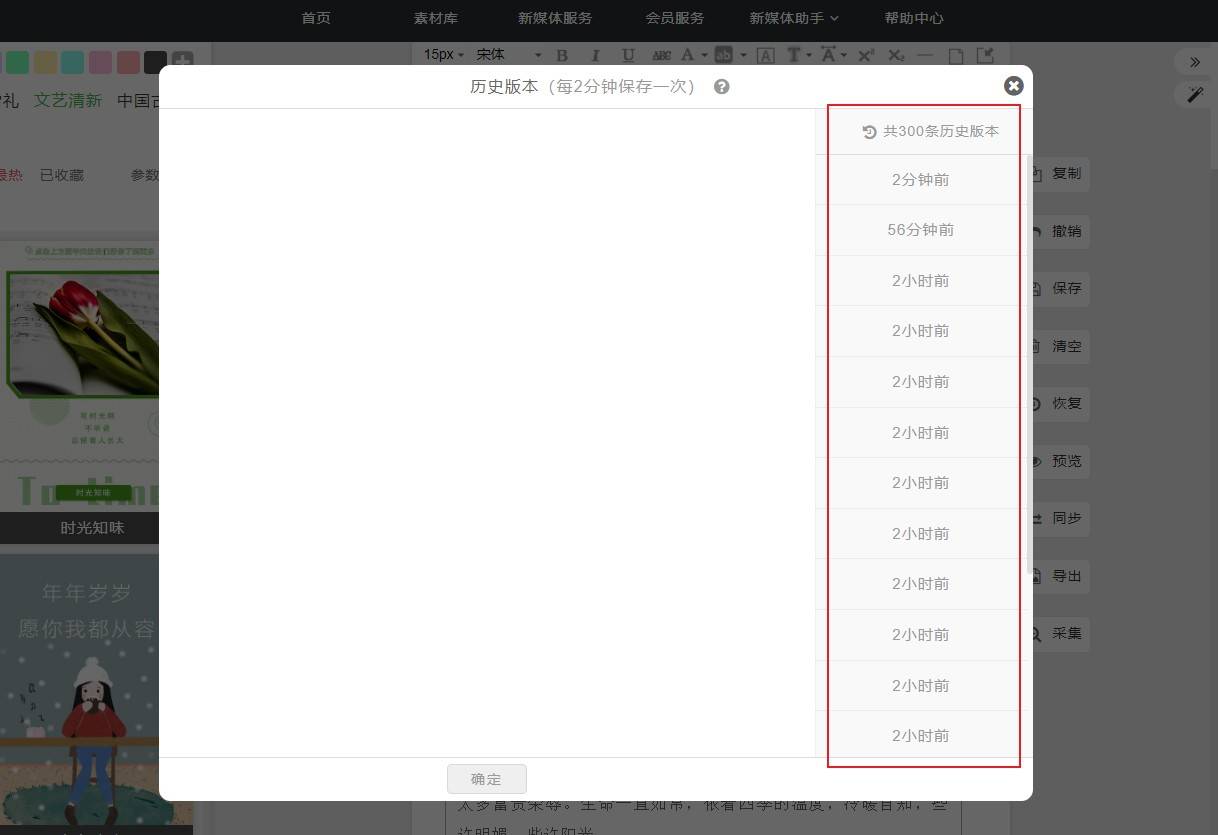Open 素材库 from the top menu
Viewport: 1218px width, 835px height.
point(435,18)
